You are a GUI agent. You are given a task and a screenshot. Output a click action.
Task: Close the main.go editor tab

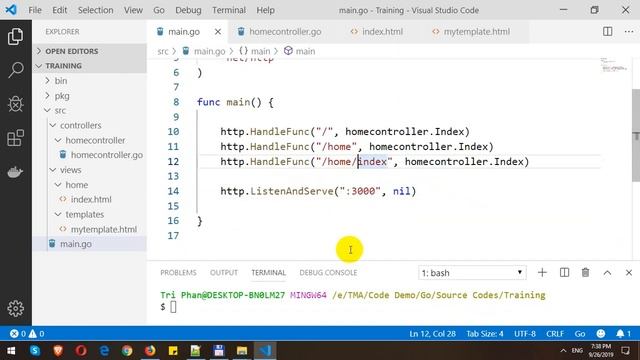[218, 31]
